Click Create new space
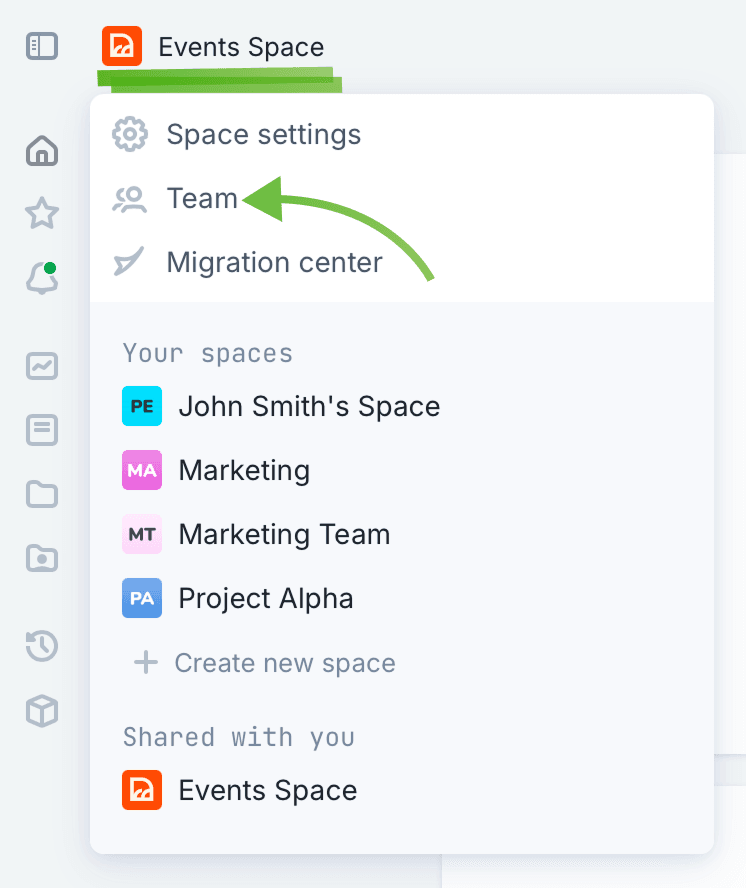Viewport: 746px width, 888px height. [283, 663]
